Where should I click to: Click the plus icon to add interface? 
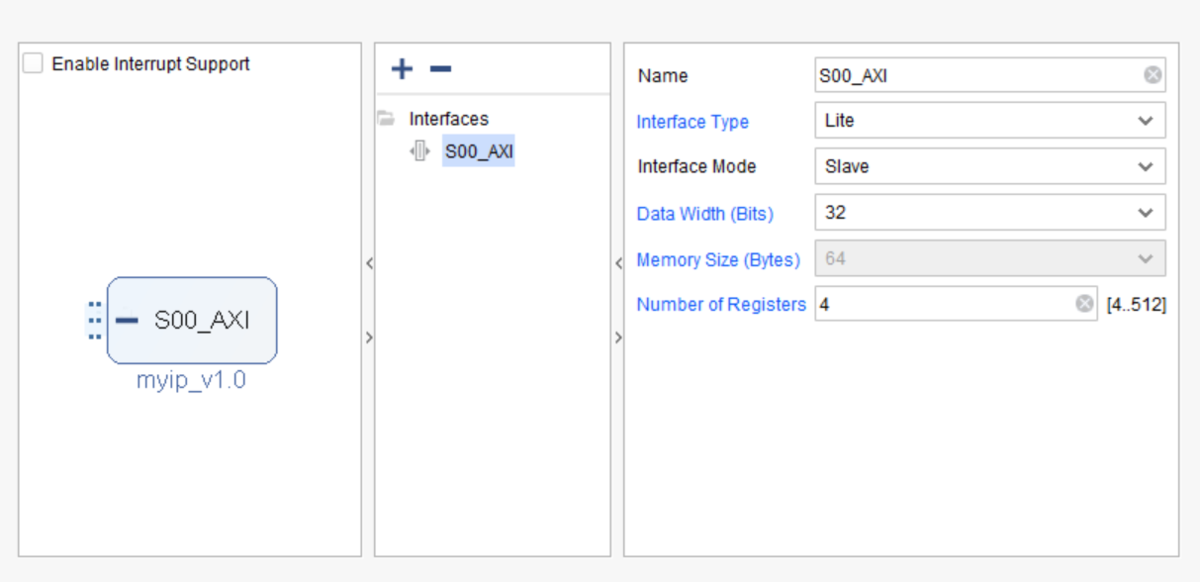(x=401, y=69)
